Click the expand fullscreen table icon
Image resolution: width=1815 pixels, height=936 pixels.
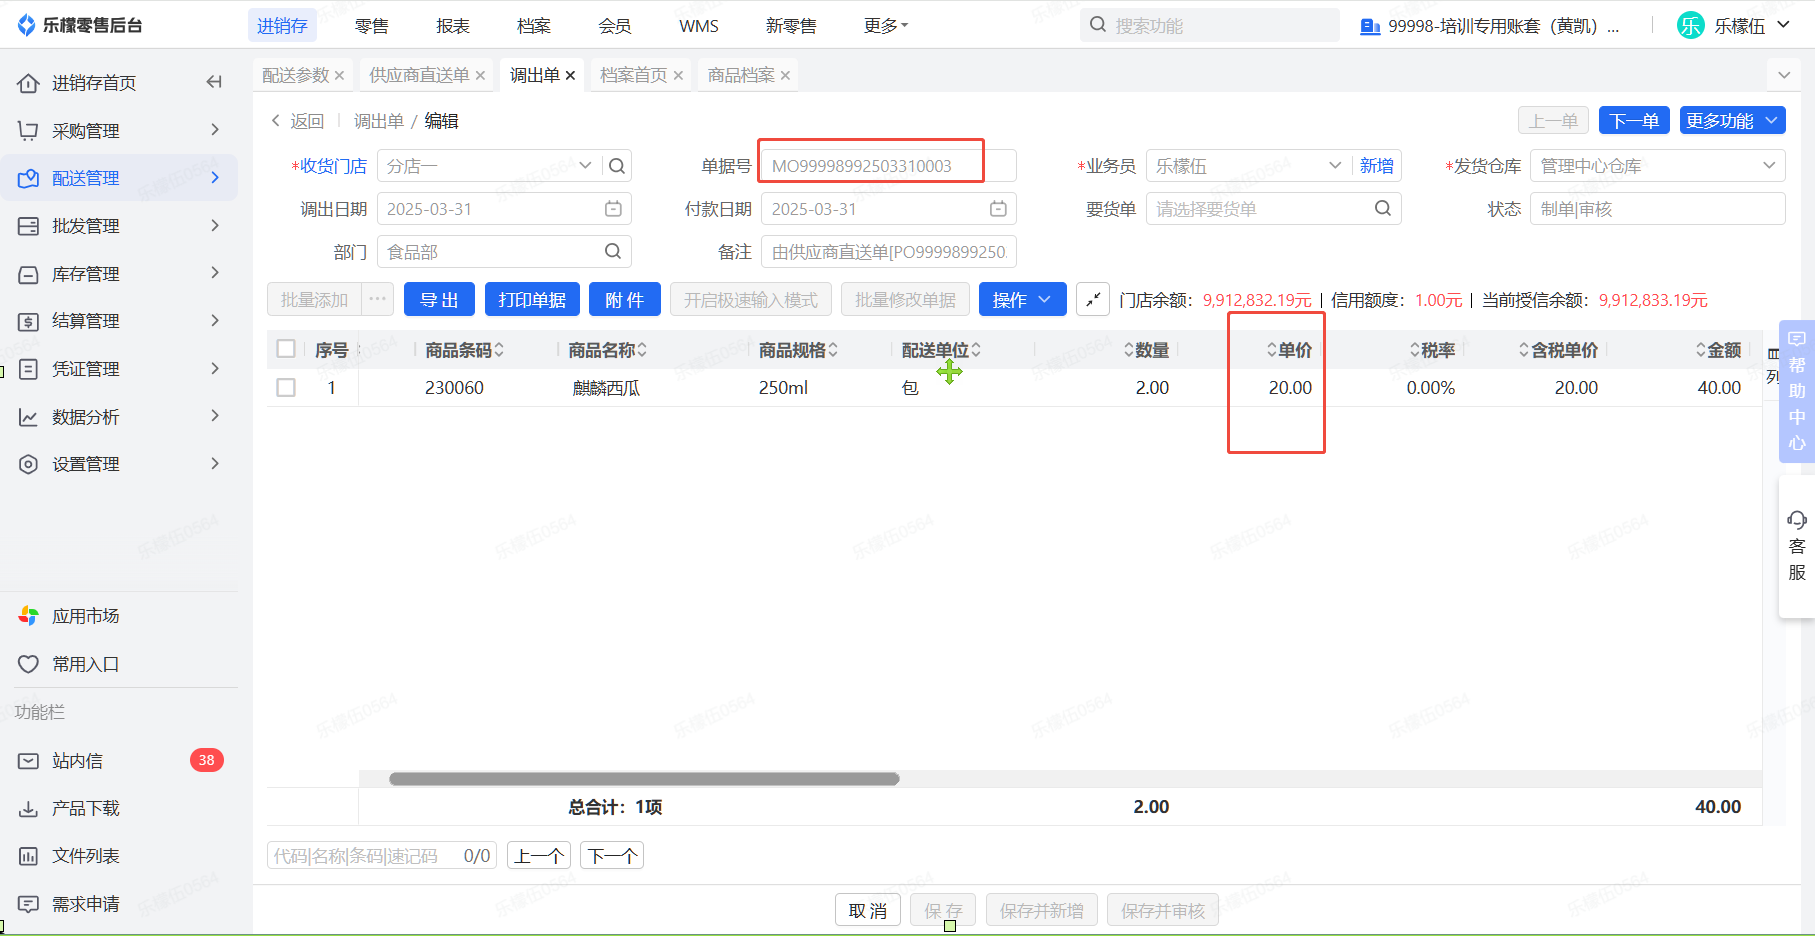pos(1093,300)
